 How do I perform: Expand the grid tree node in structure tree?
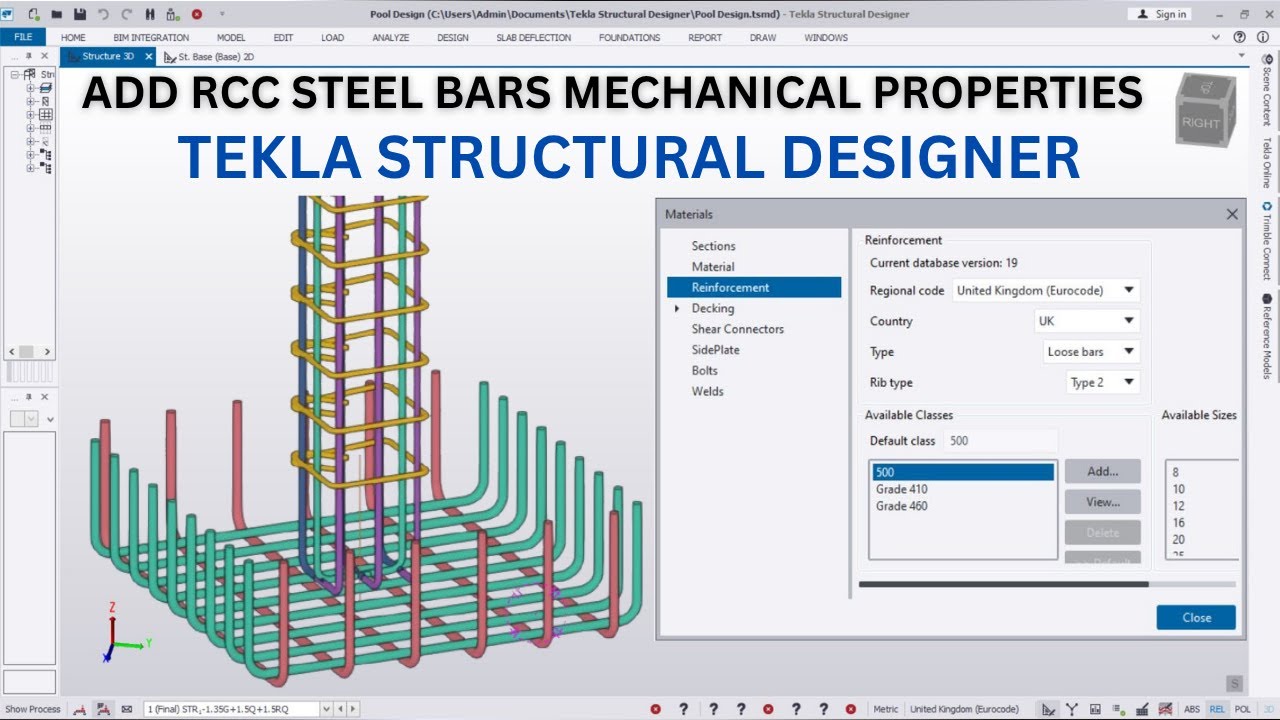click(x=30, y=115)
